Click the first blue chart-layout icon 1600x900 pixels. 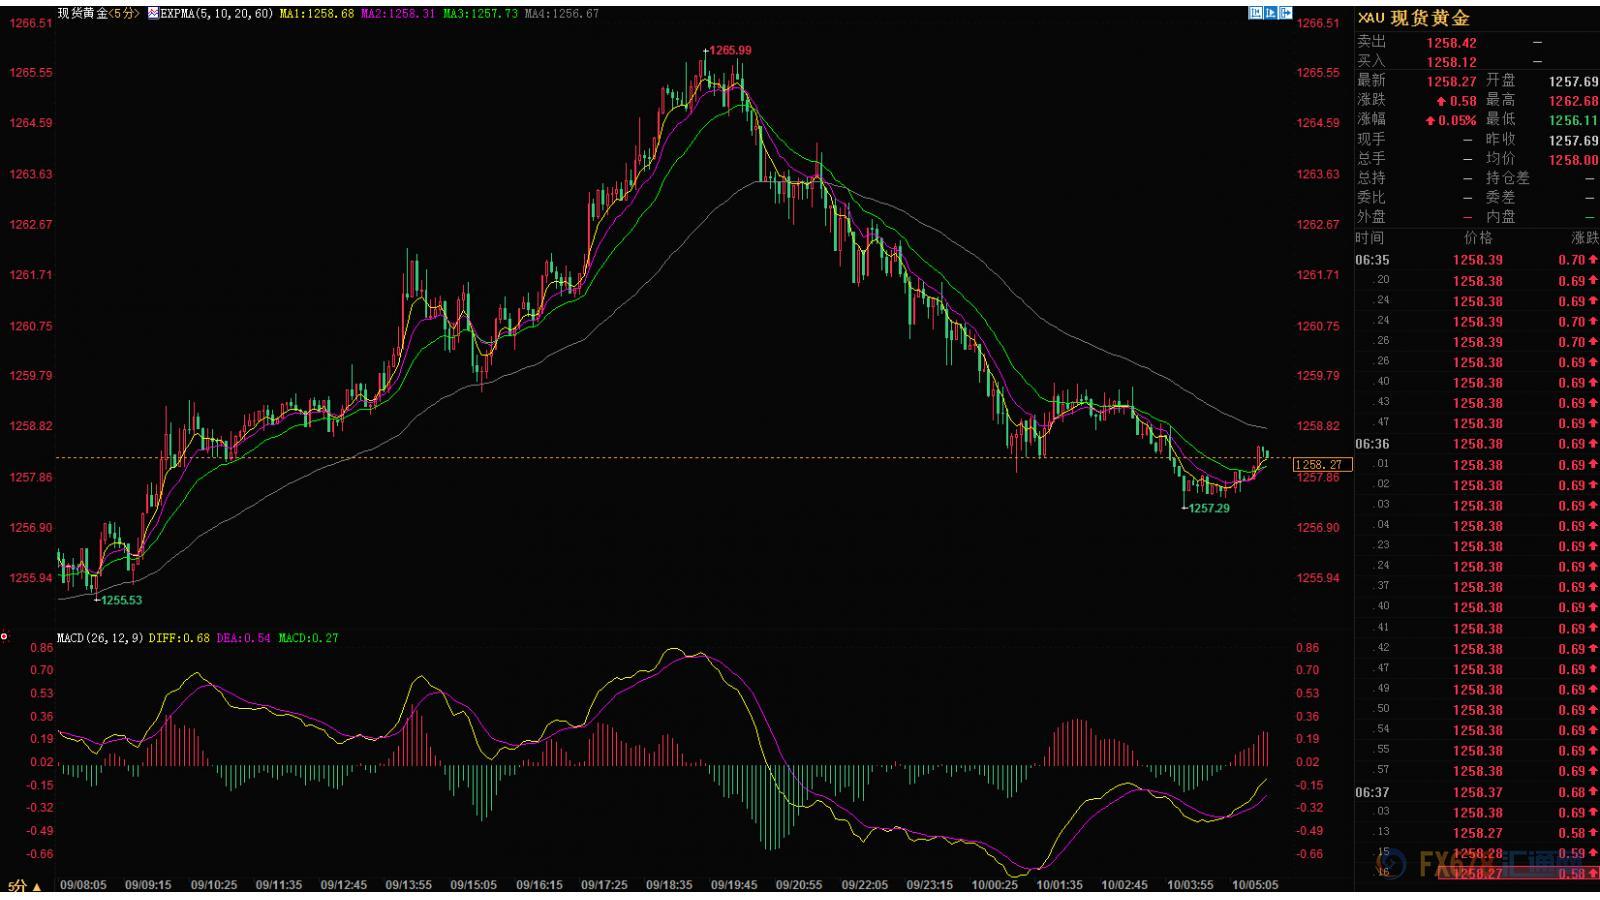click(1255, 13)
